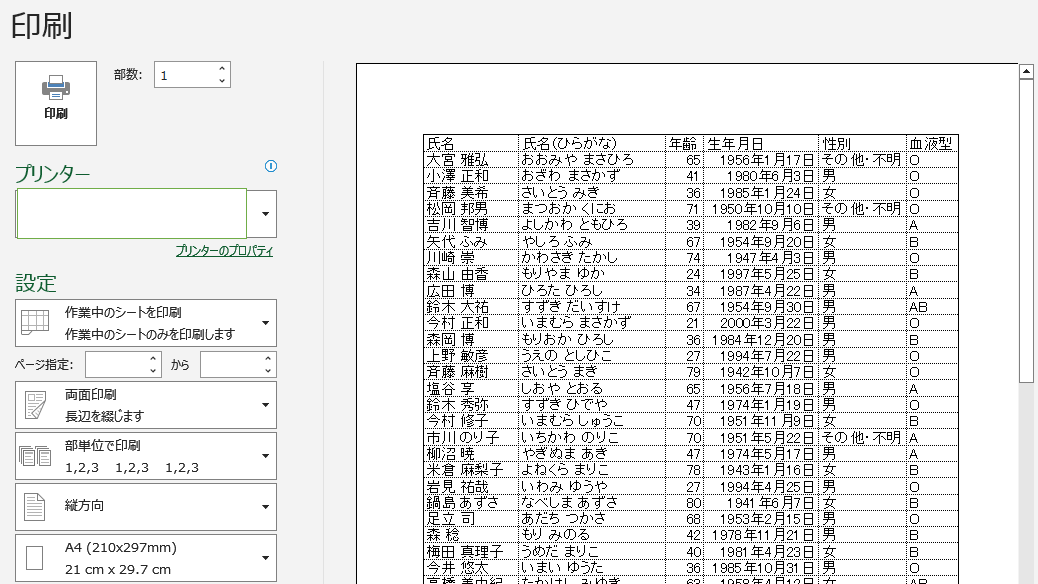Increase the number of copies
The height and width of the screenshot is (584, 1038).
pos(222,68)
